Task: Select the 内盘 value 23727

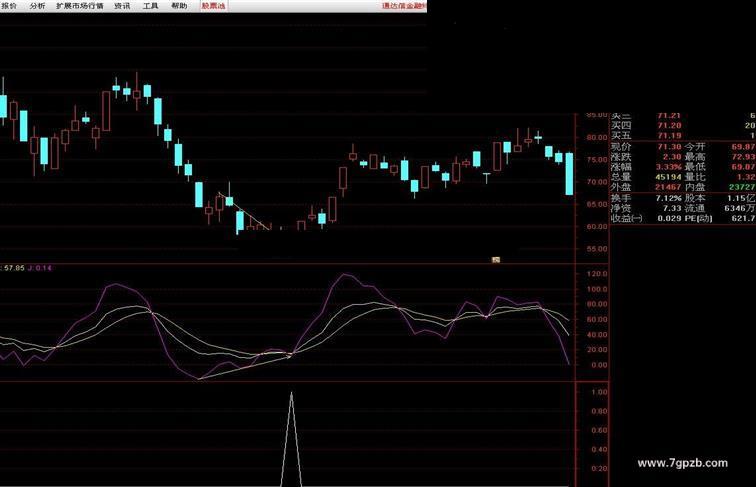Action: pyautogui.click(x=742, y=187)
